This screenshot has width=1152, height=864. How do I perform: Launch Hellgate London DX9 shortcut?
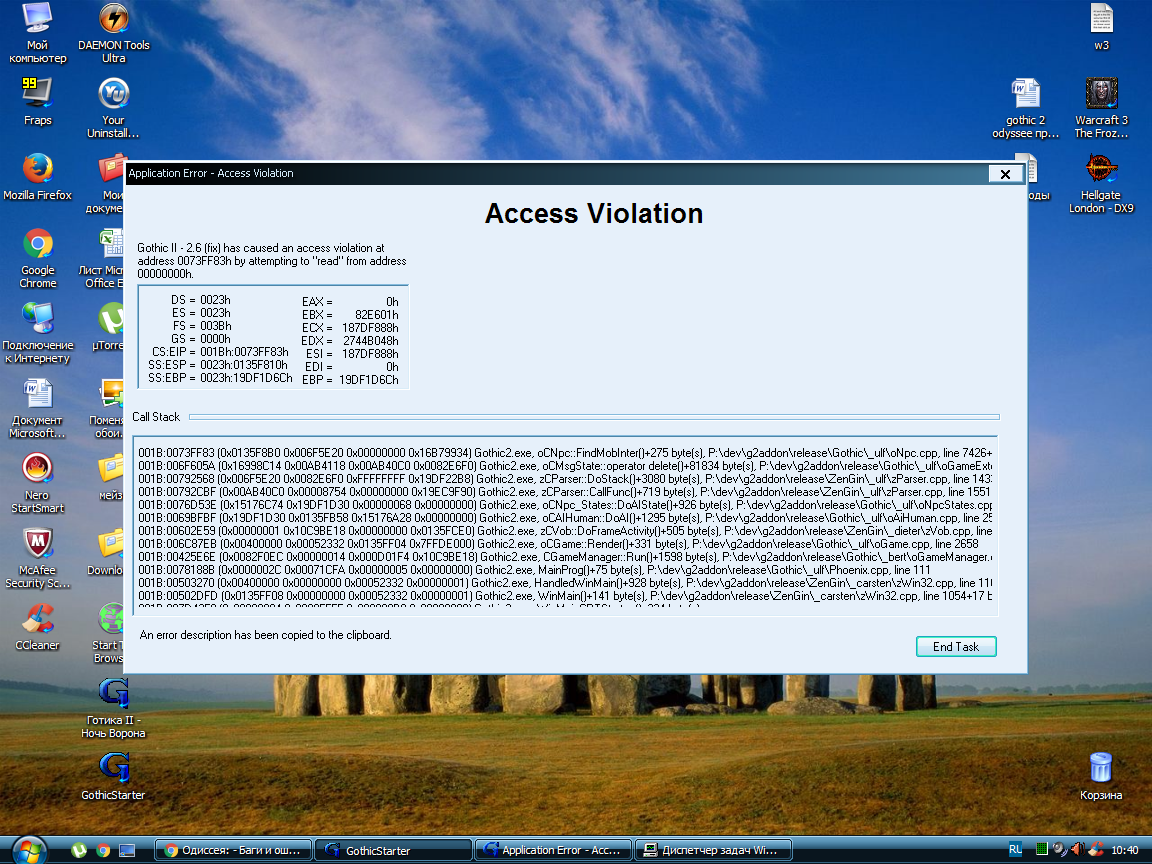pos(1101,183)
